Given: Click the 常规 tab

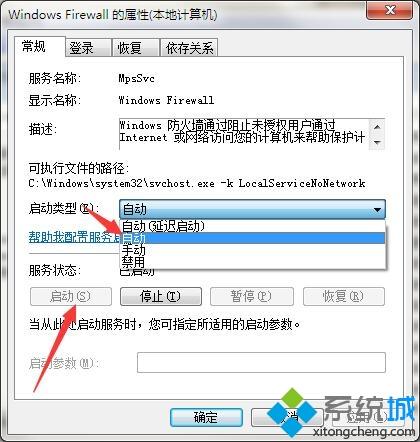Looking at the screenshot, I should (39, 46).
